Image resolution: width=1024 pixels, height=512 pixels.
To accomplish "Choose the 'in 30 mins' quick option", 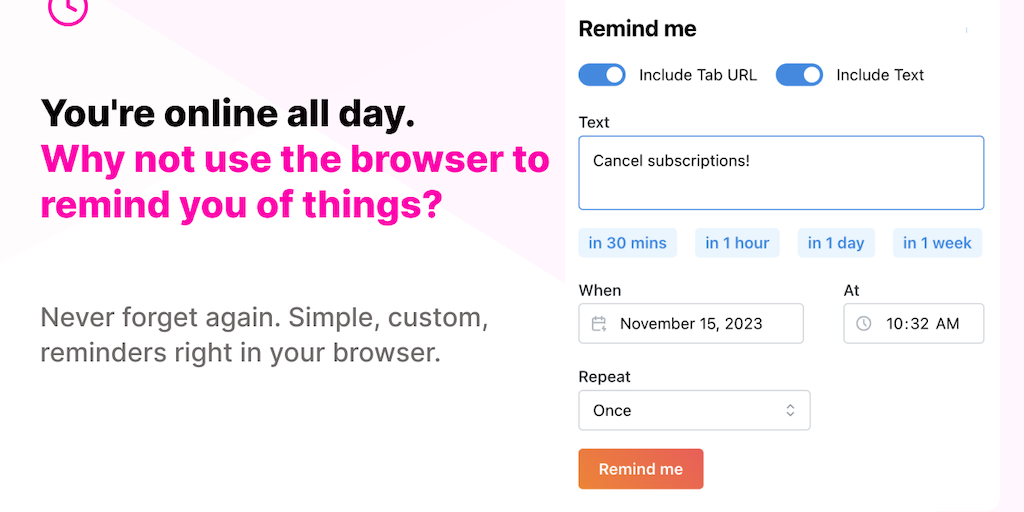I will tap(627, 243).
